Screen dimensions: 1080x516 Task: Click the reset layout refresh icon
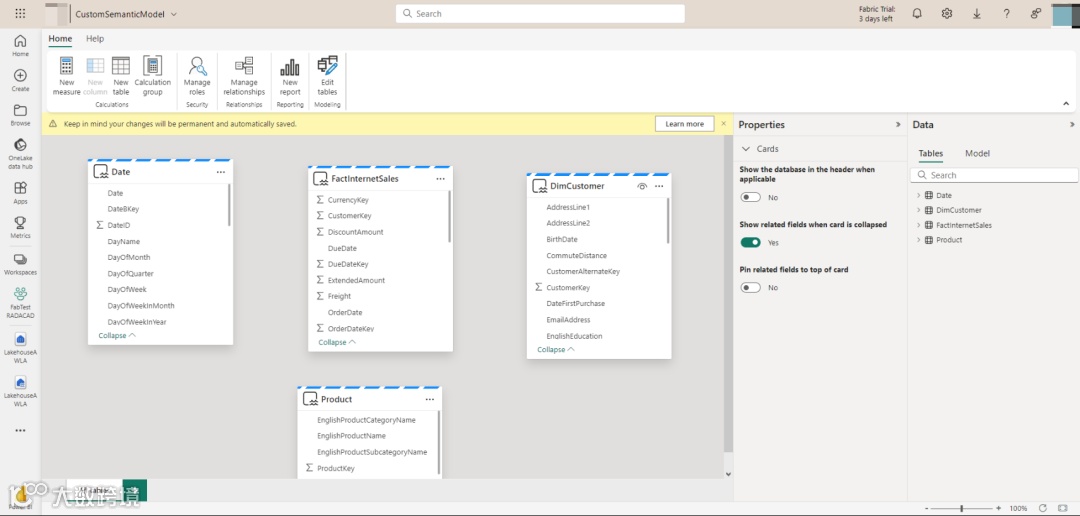1043,508
